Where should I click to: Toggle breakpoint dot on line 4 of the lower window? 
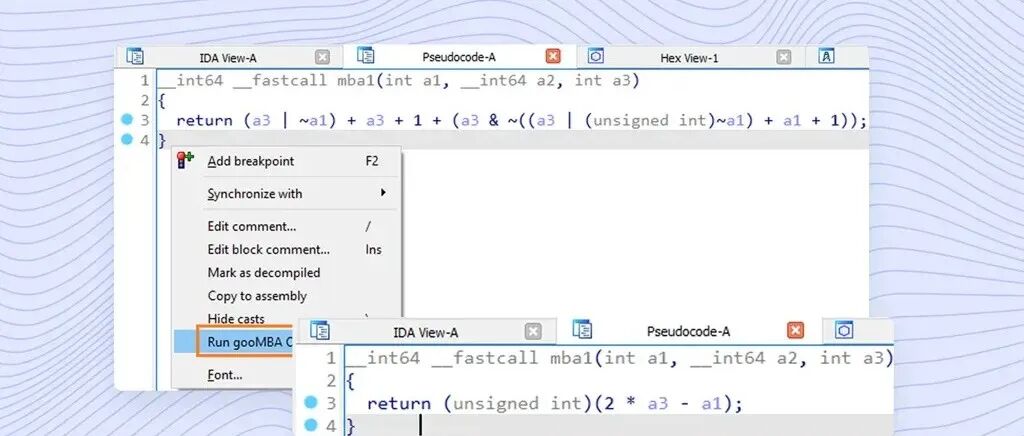tap(312, 426)
